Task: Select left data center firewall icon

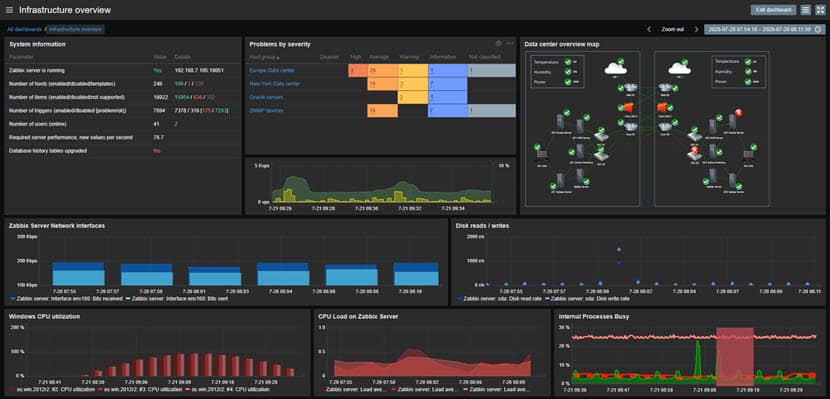Action: coord(629,107)
